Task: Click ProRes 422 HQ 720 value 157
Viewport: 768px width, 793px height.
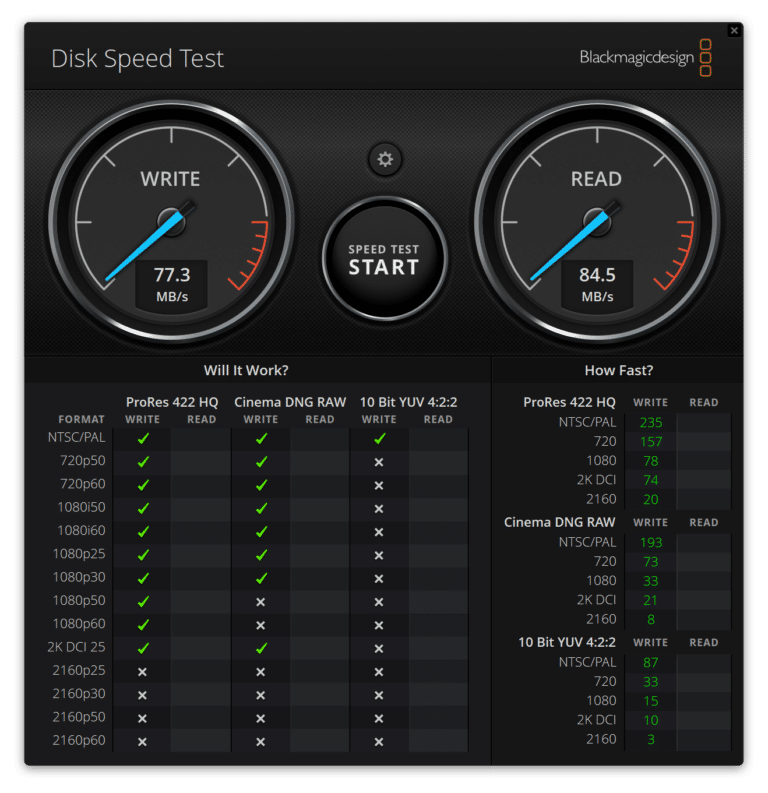Action: 651,442
